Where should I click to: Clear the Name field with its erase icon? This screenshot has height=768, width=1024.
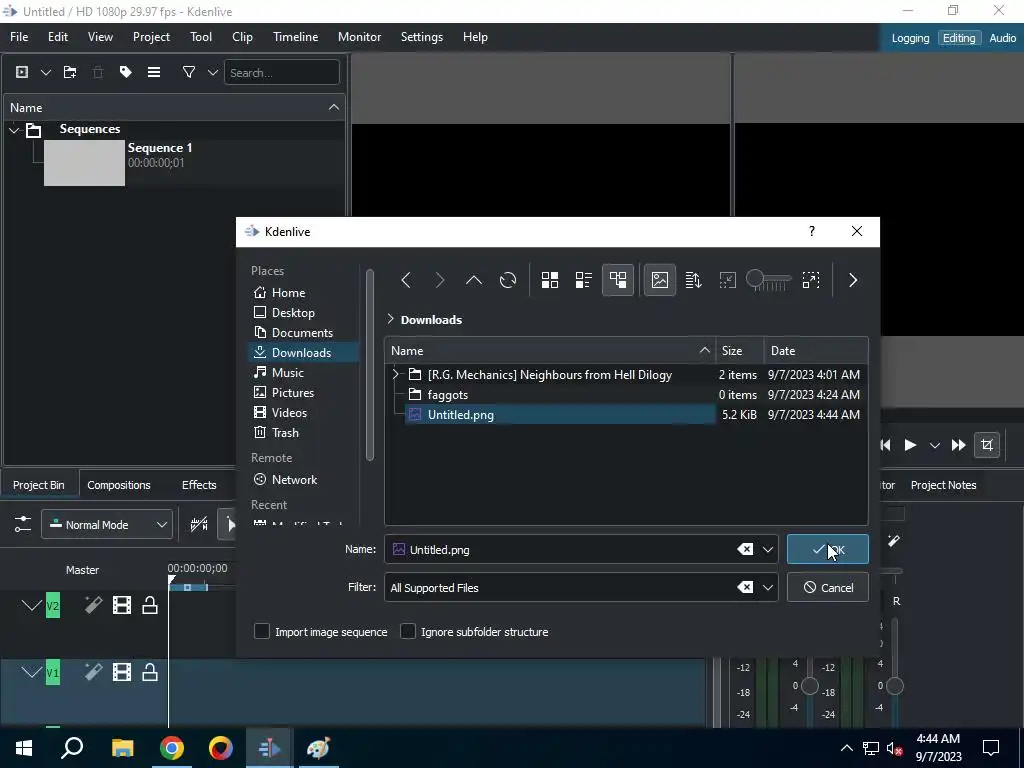(x=745, y=550)
